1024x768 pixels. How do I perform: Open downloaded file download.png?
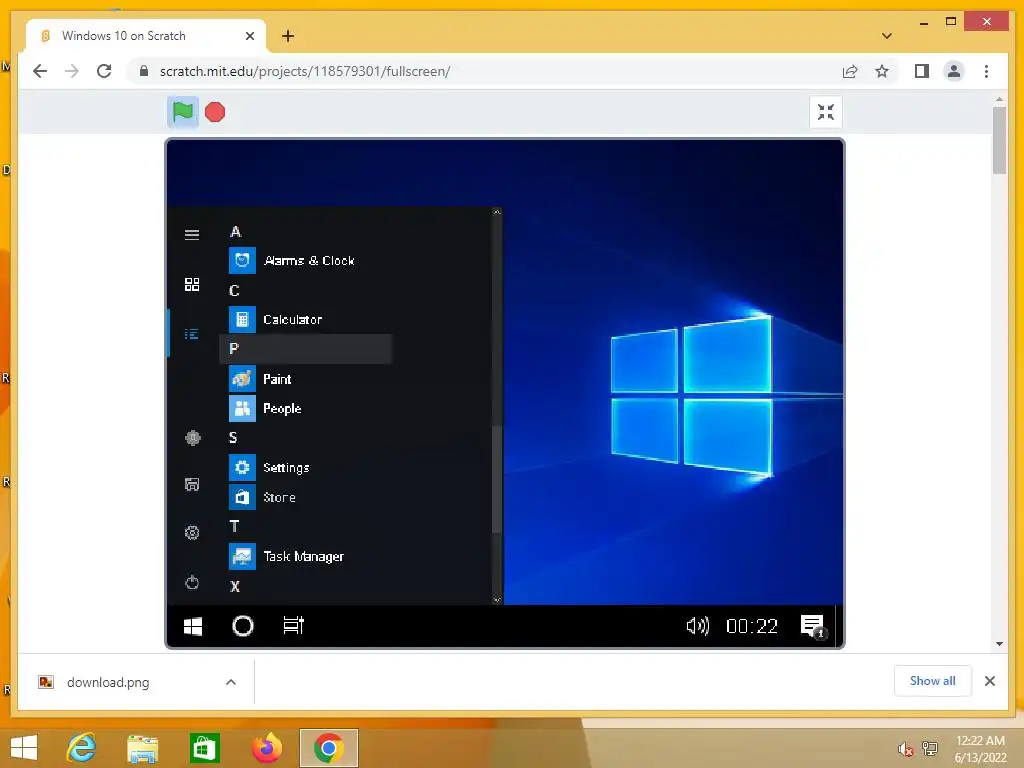coord(108,682)
